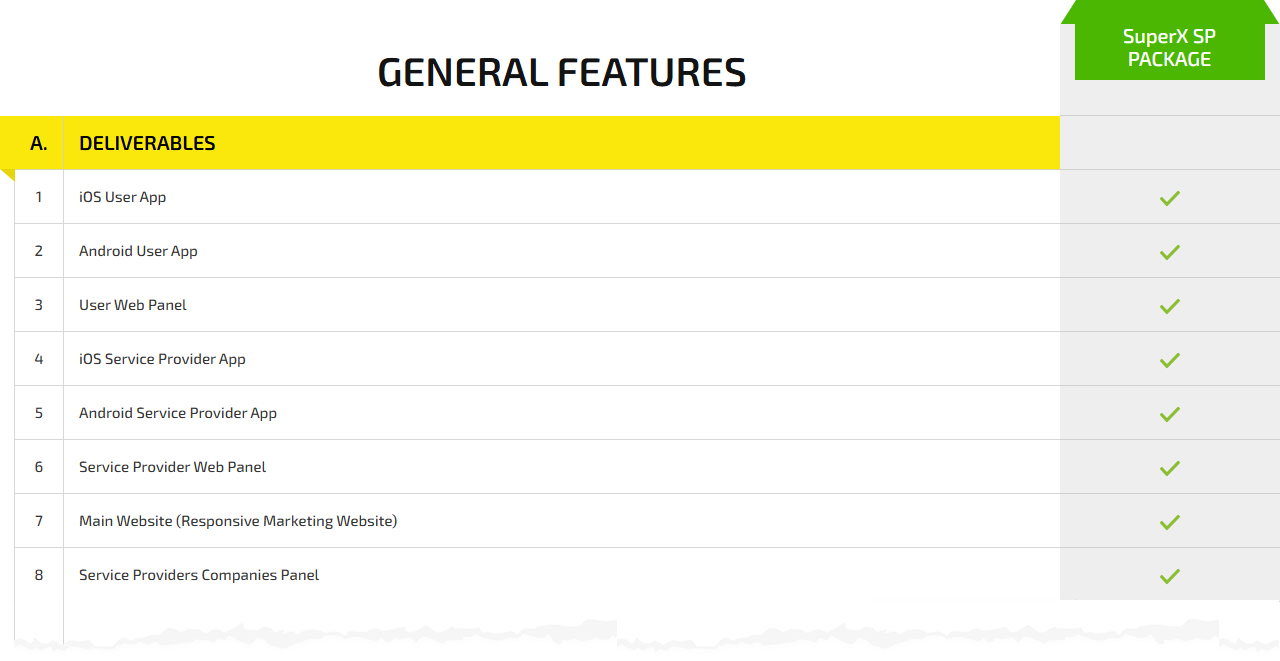Click the checkmark in User Web Panel row

pyautogui.click(x=1170, y=306)
